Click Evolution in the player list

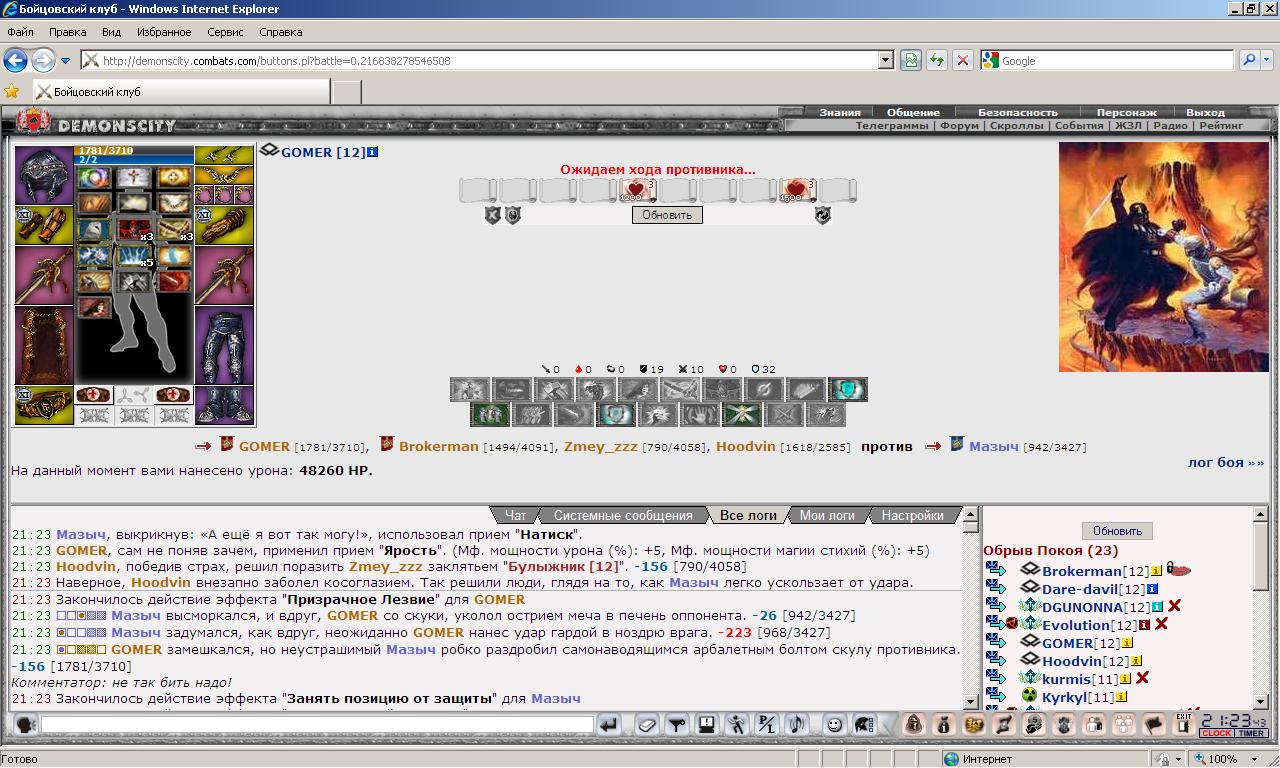[x=1076, y=625]
